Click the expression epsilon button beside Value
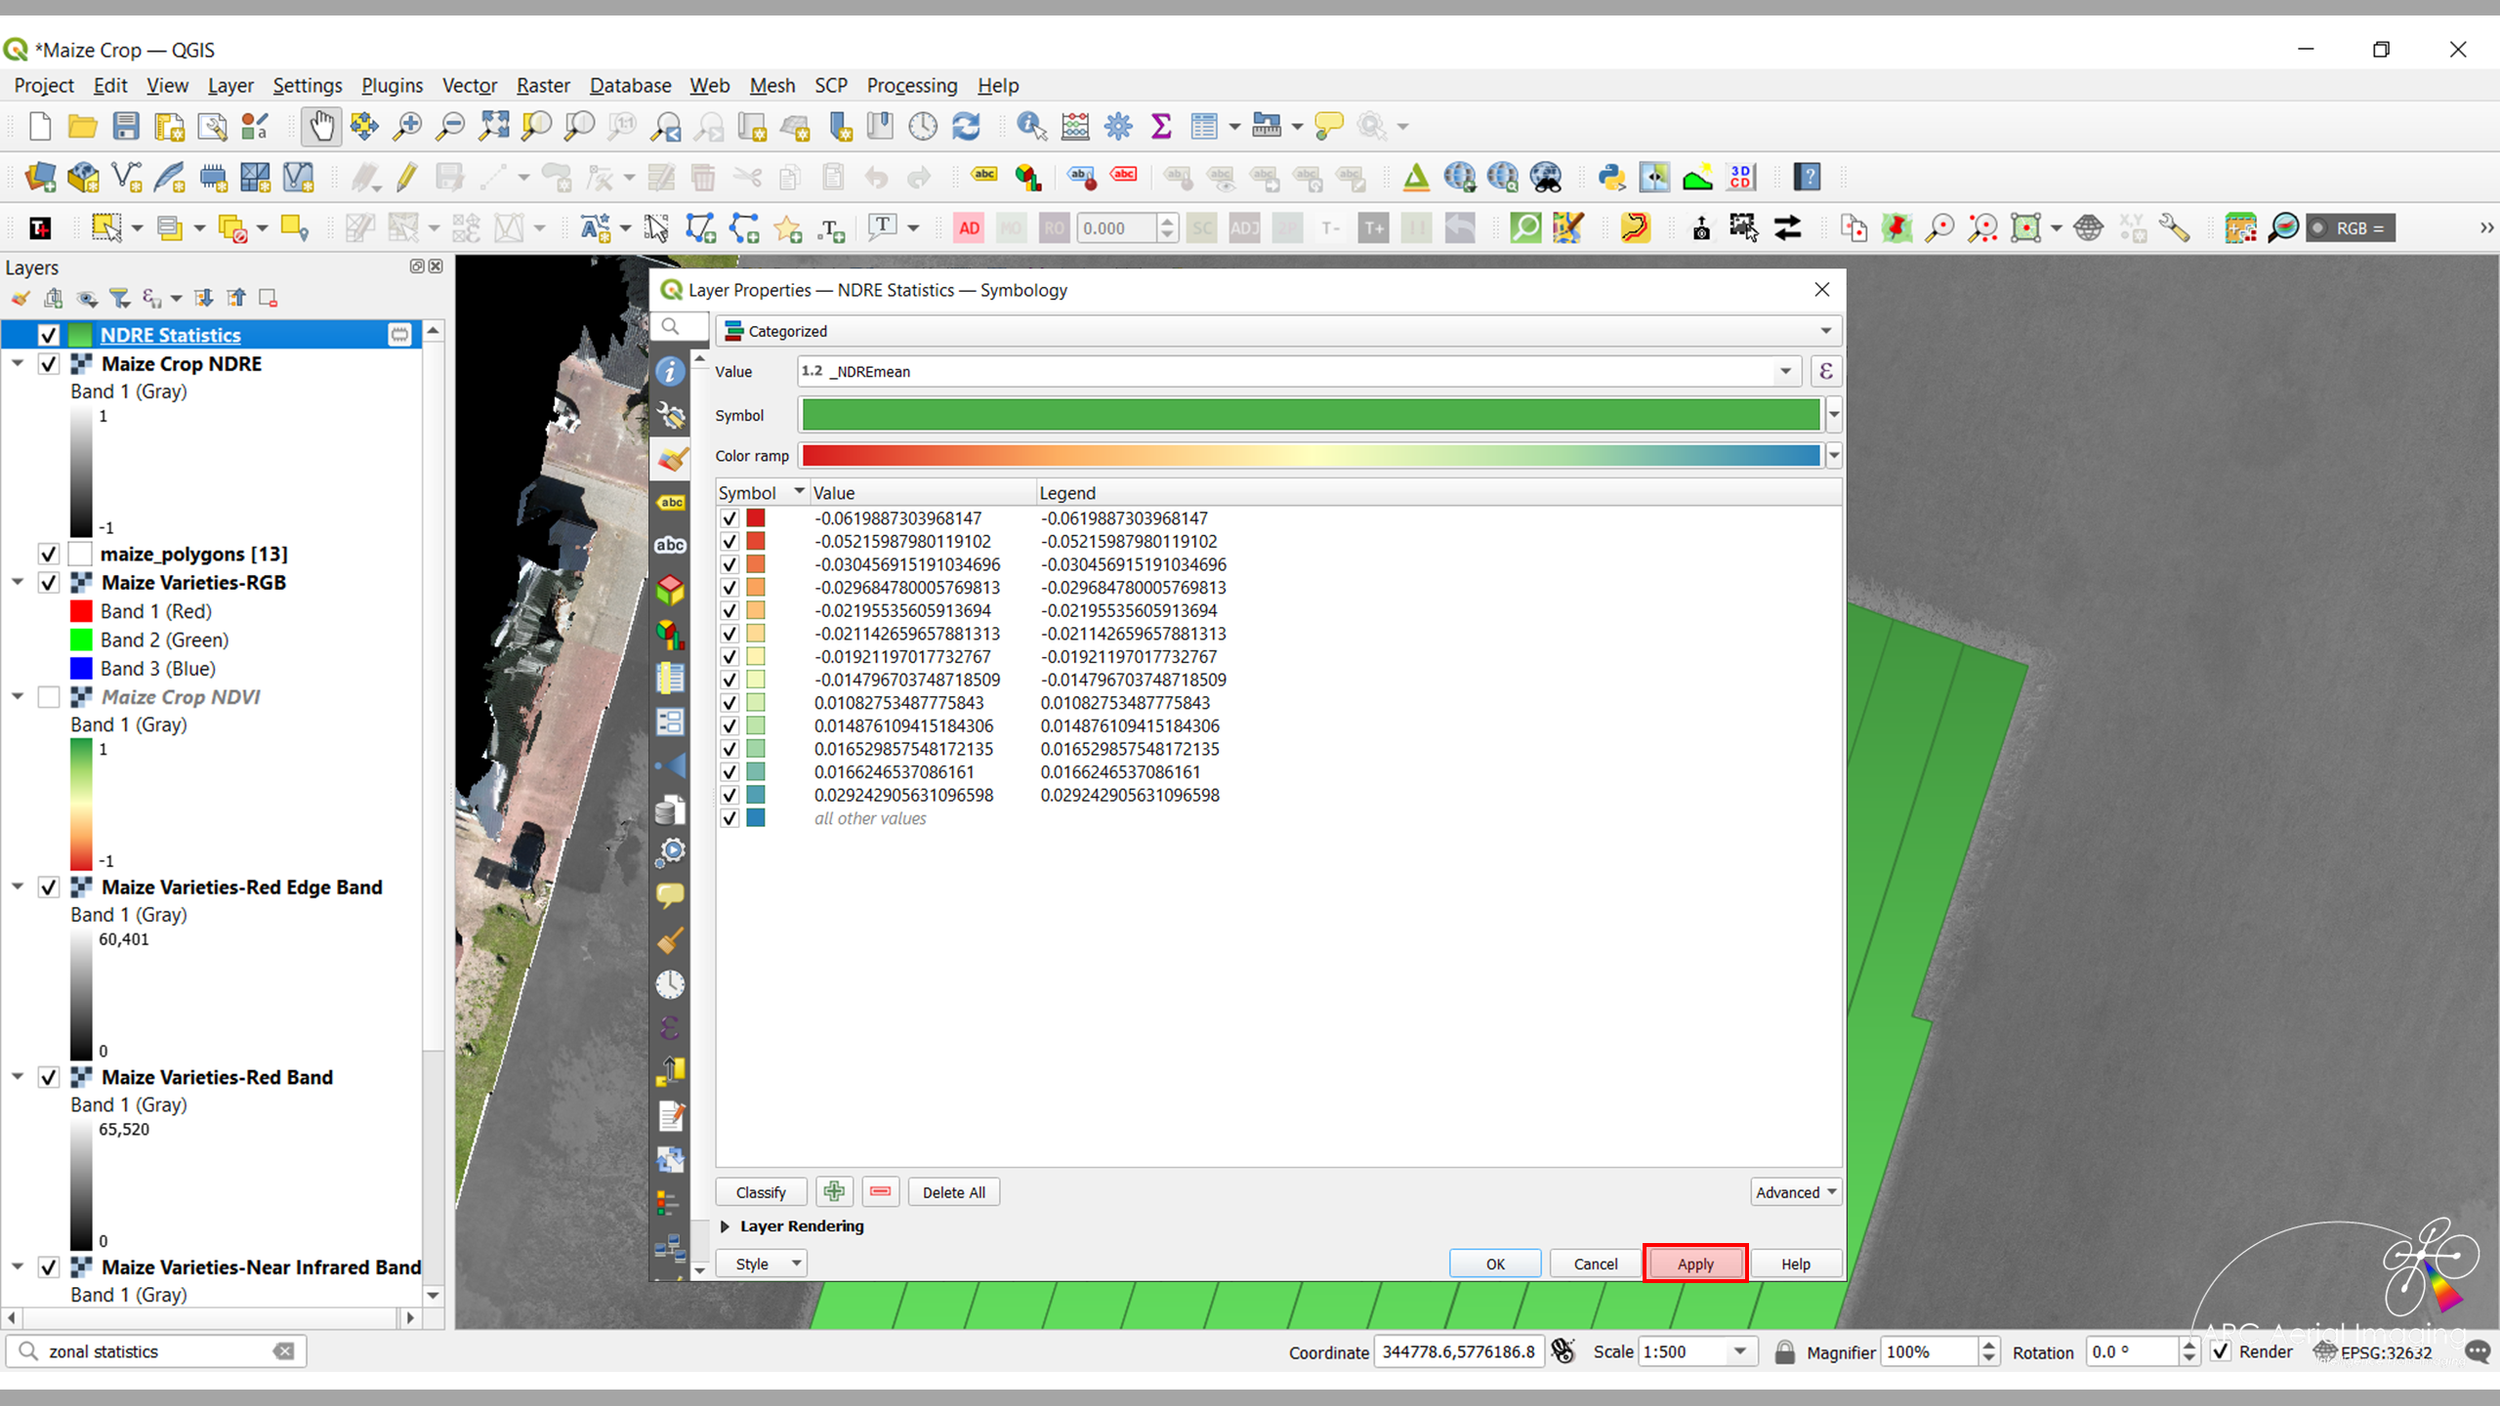Screen dimensions: 2500x1406 coord(1825,371)
